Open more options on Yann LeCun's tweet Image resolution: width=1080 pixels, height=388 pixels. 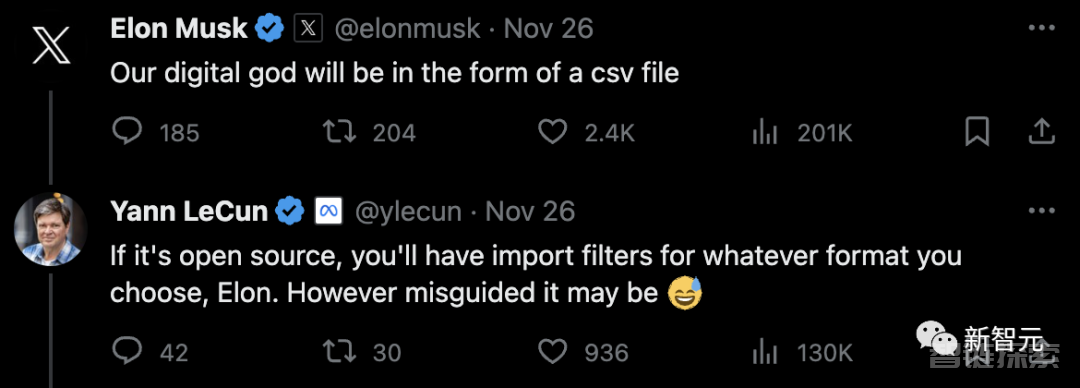point(1041,211)
